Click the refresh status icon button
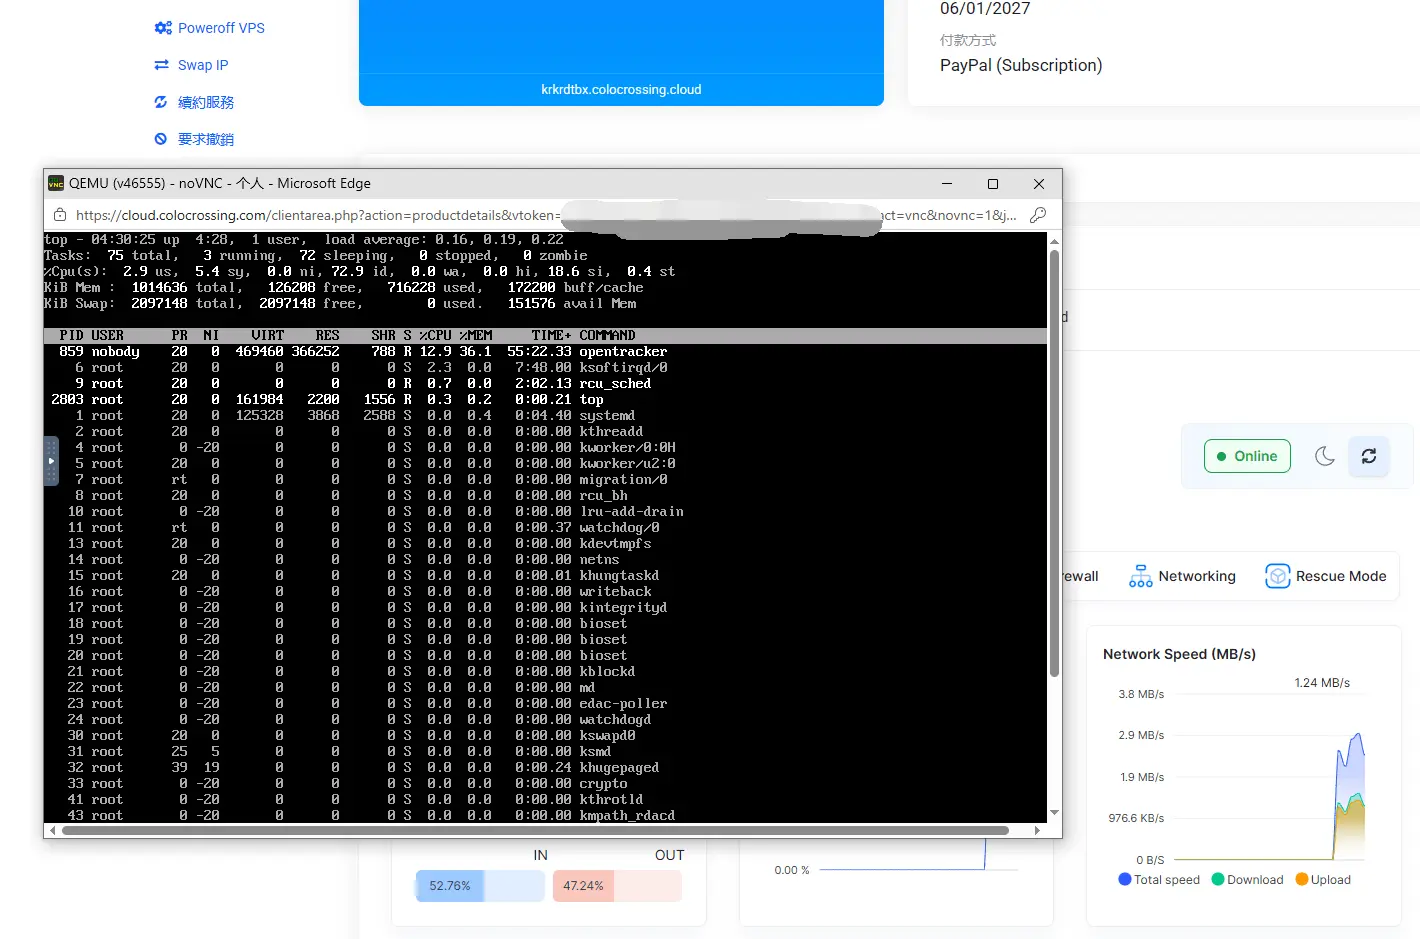 1369,456
